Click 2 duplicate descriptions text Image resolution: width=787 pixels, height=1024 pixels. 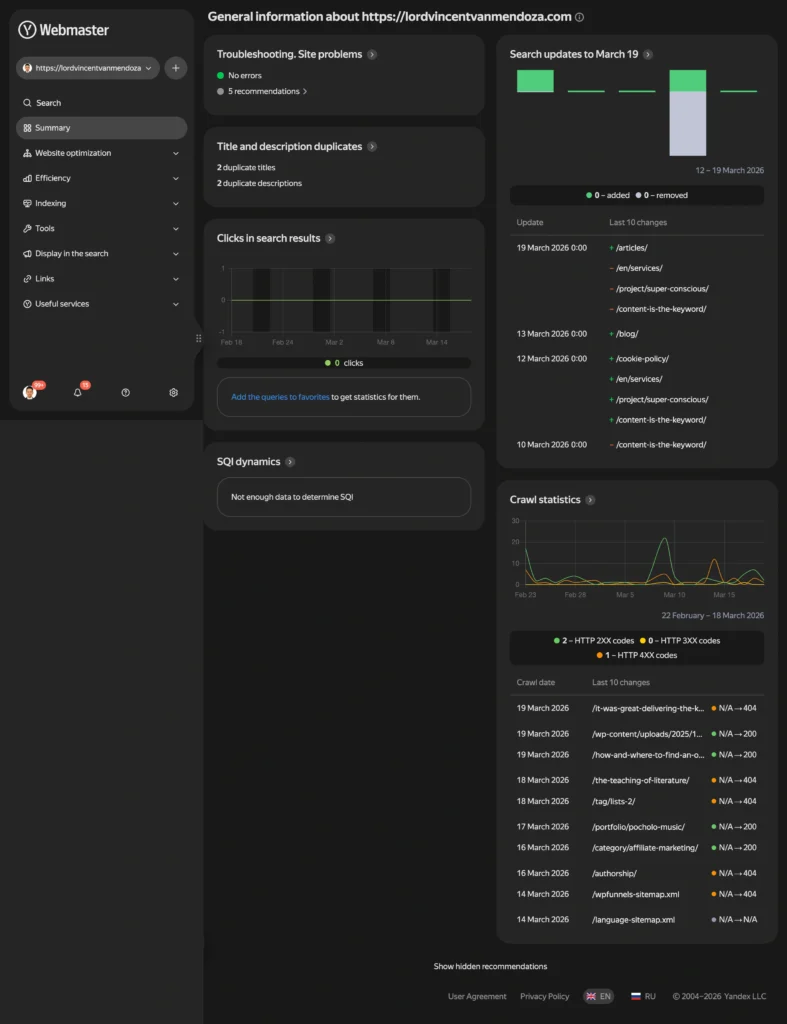(259, 184)
